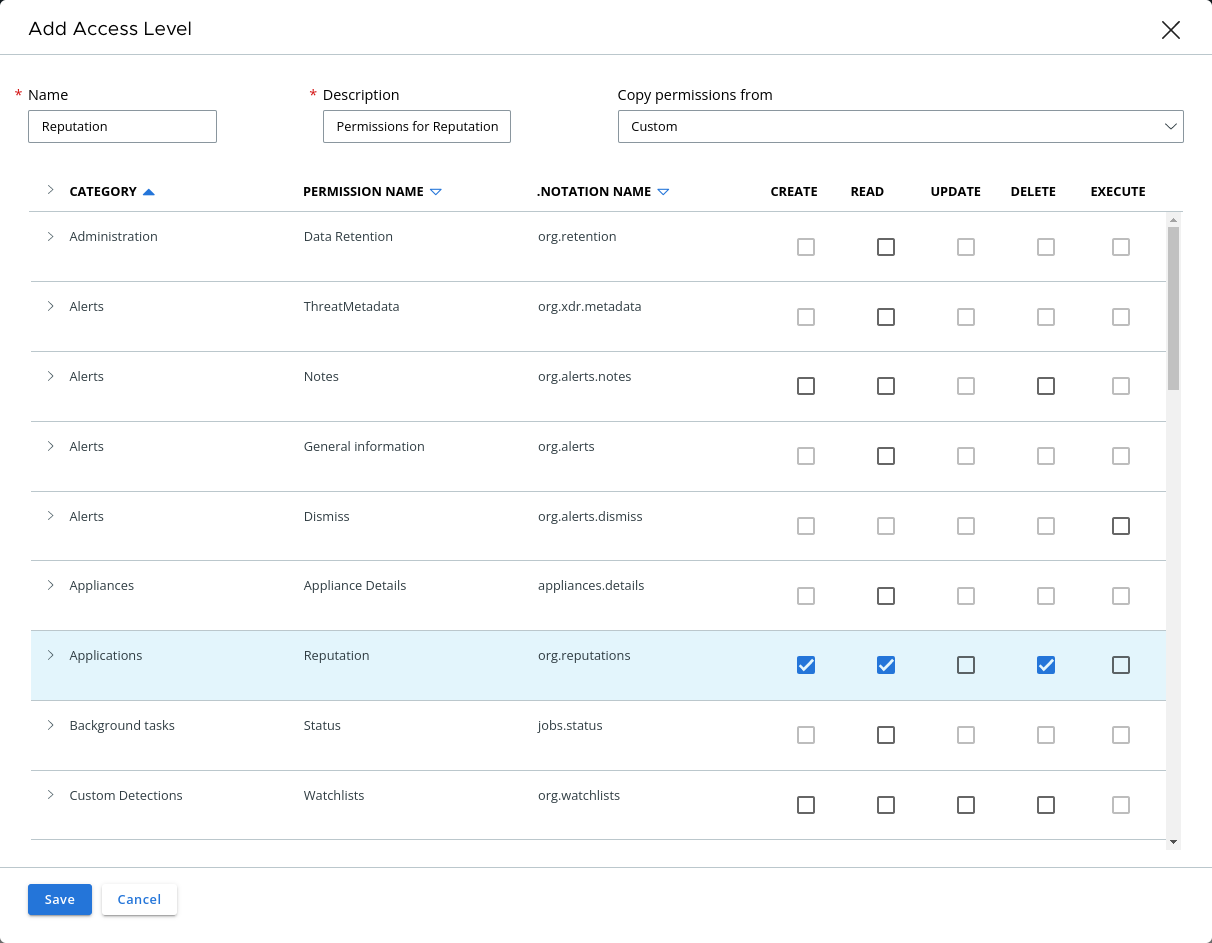Click the scroll down arrow of permissions list
Viewport: 1212px width, 943px height.
click(1173, 842)
